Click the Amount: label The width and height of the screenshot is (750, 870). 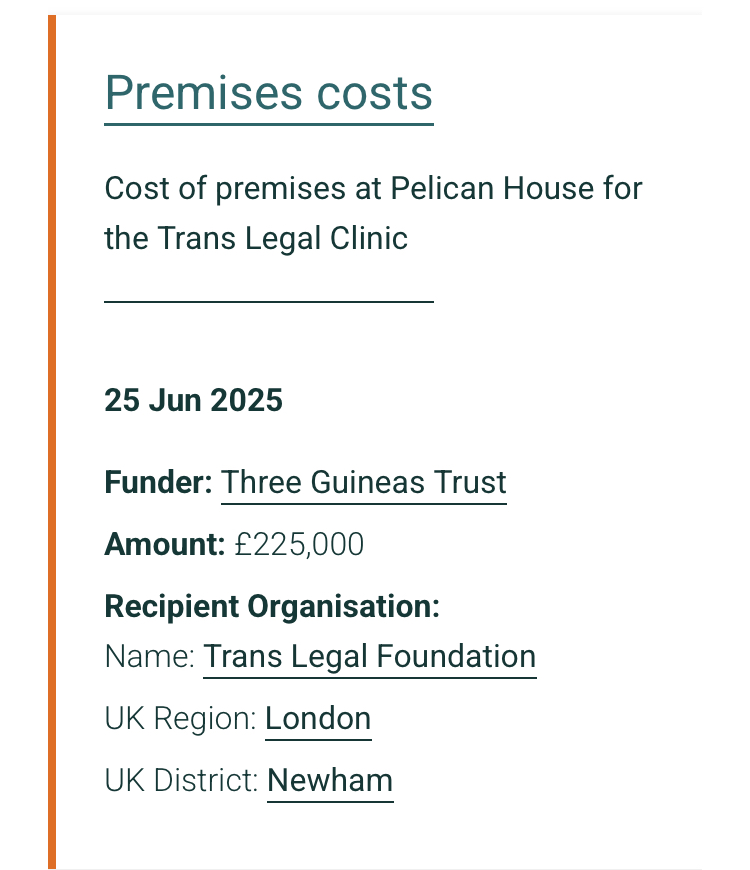click(x=164, y=545)
